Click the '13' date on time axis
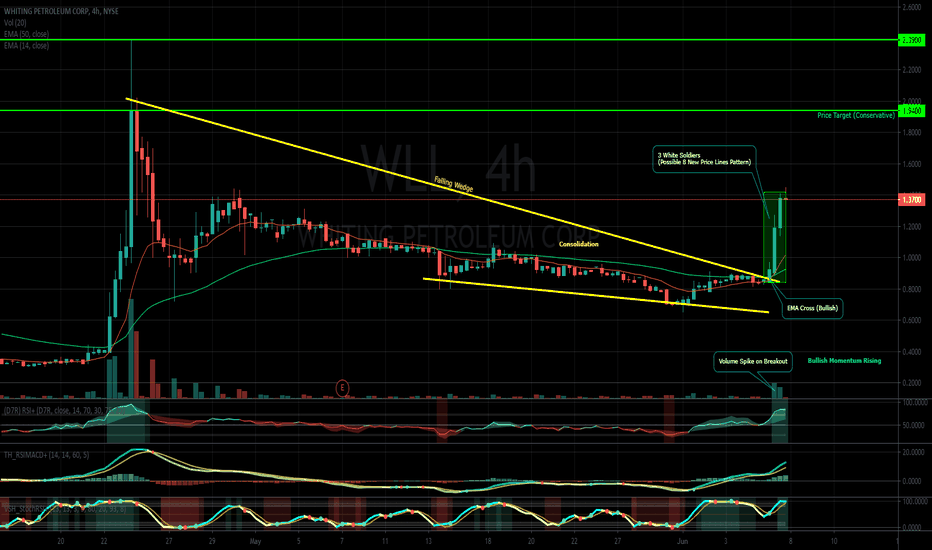This screenshot has width=932, height=550. point(429,541)
